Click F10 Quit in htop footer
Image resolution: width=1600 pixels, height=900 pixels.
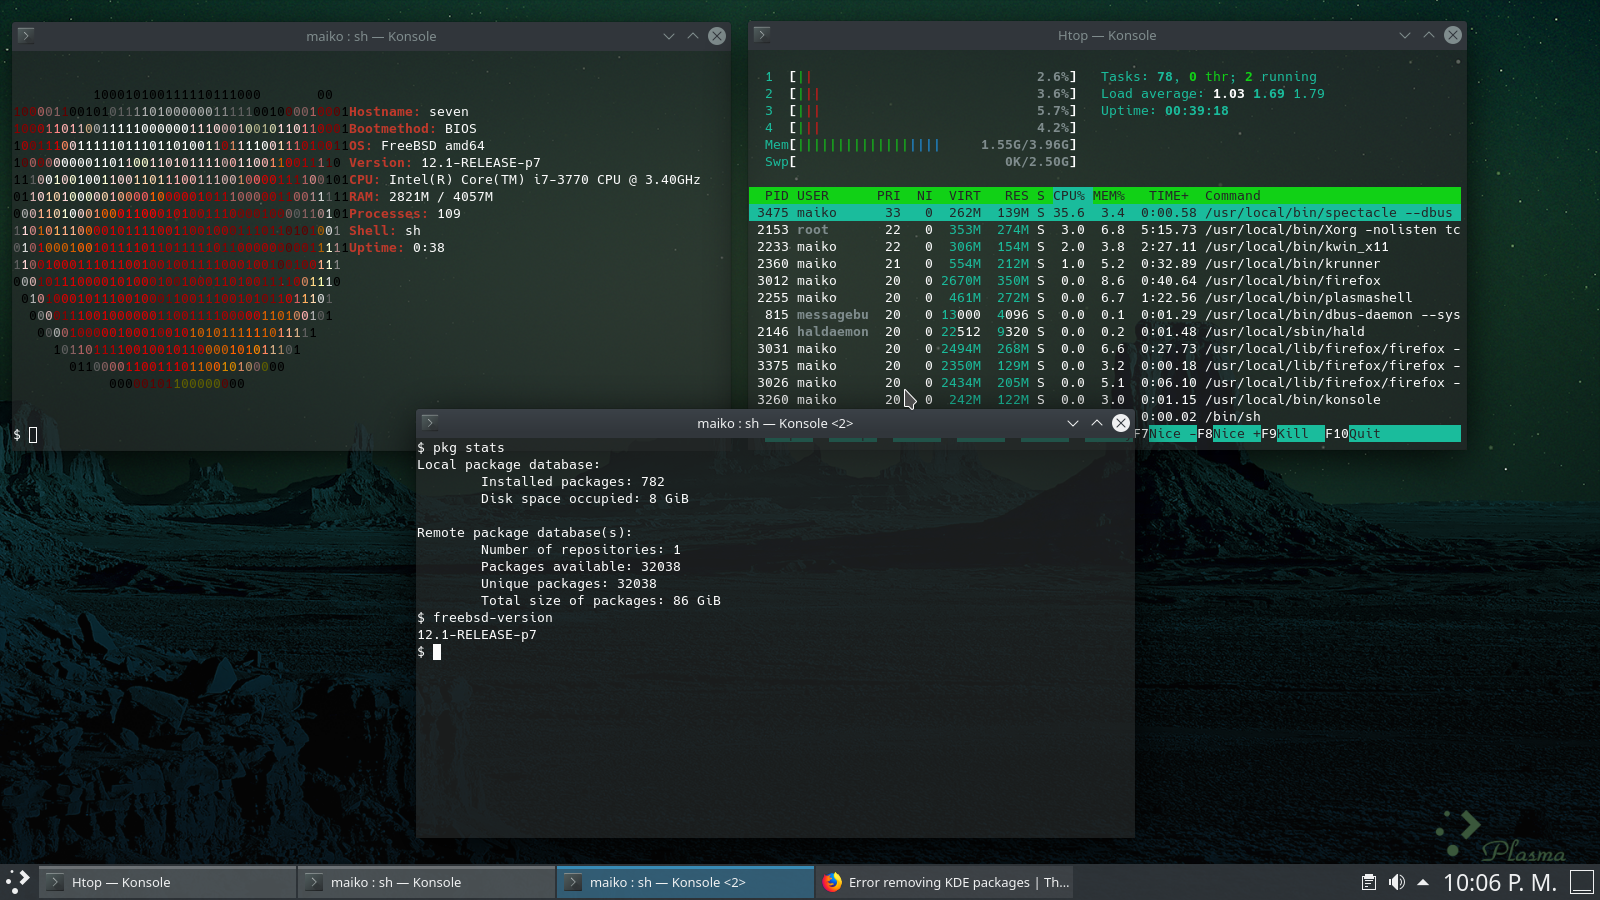pyautogui.click(x=1353, y=434)
